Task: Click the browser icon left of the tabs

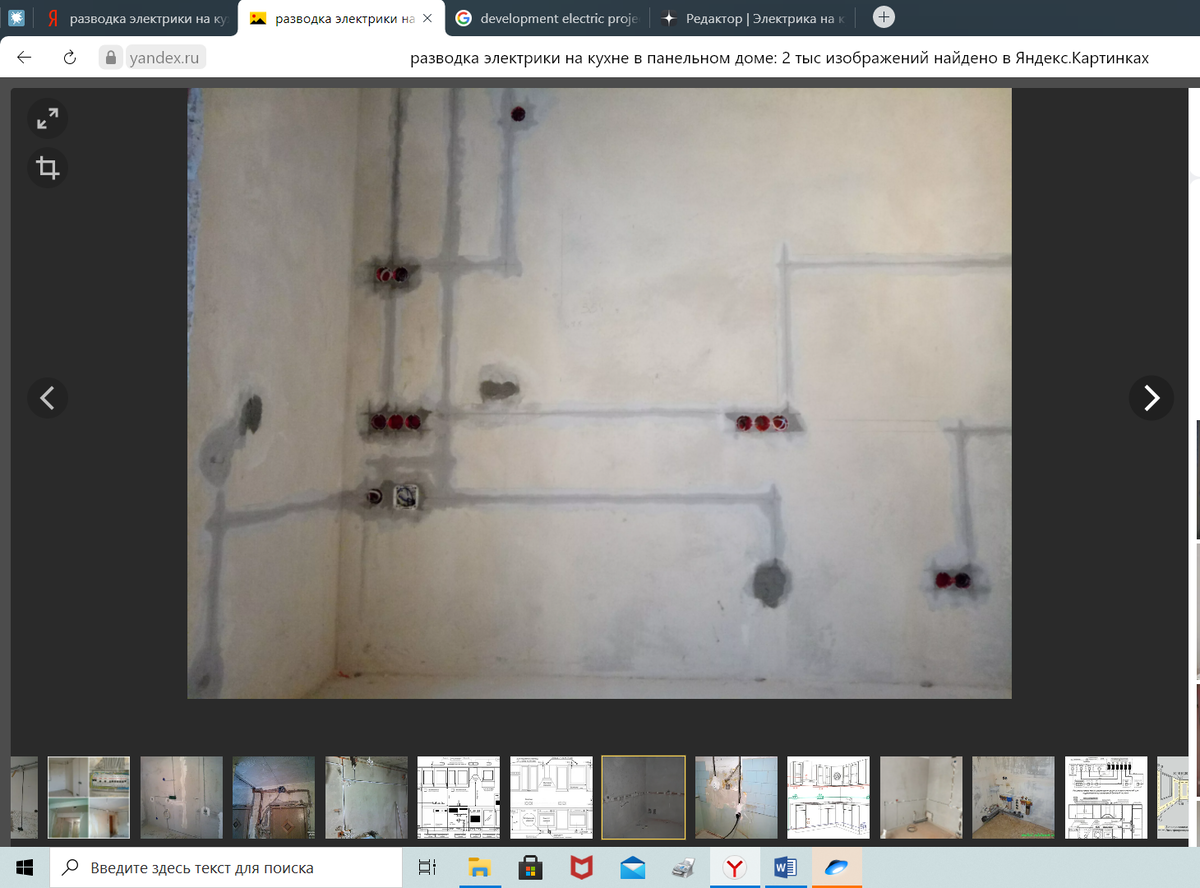Action: click(x=15, y=18)
